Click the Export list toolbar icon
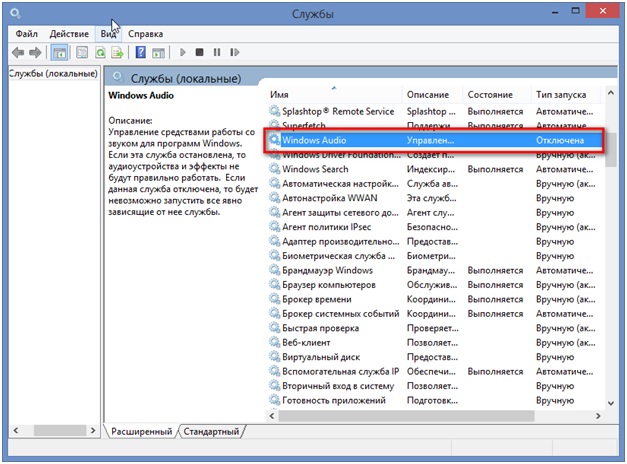Image resolution: width=627 pixels, height=464 pixels. point(117,52)
